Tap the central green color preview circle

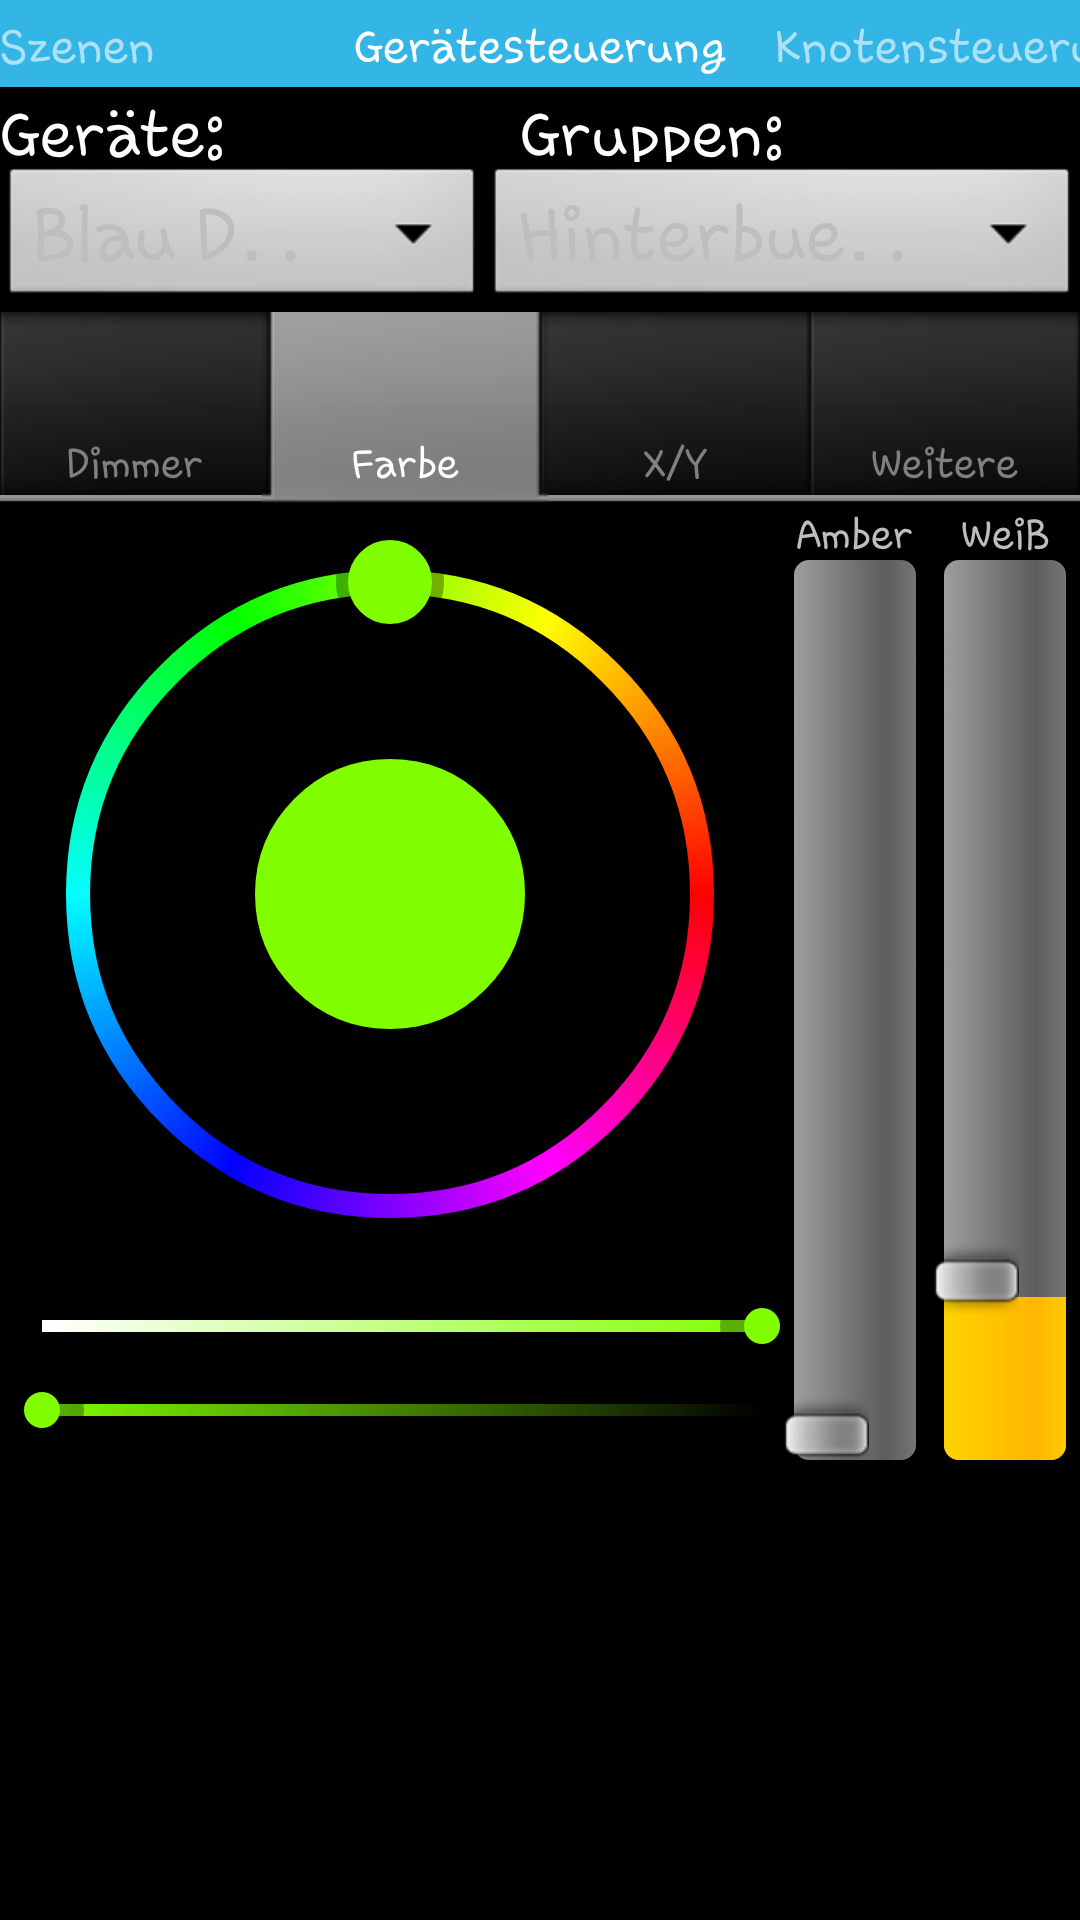[x=390, y=894]
